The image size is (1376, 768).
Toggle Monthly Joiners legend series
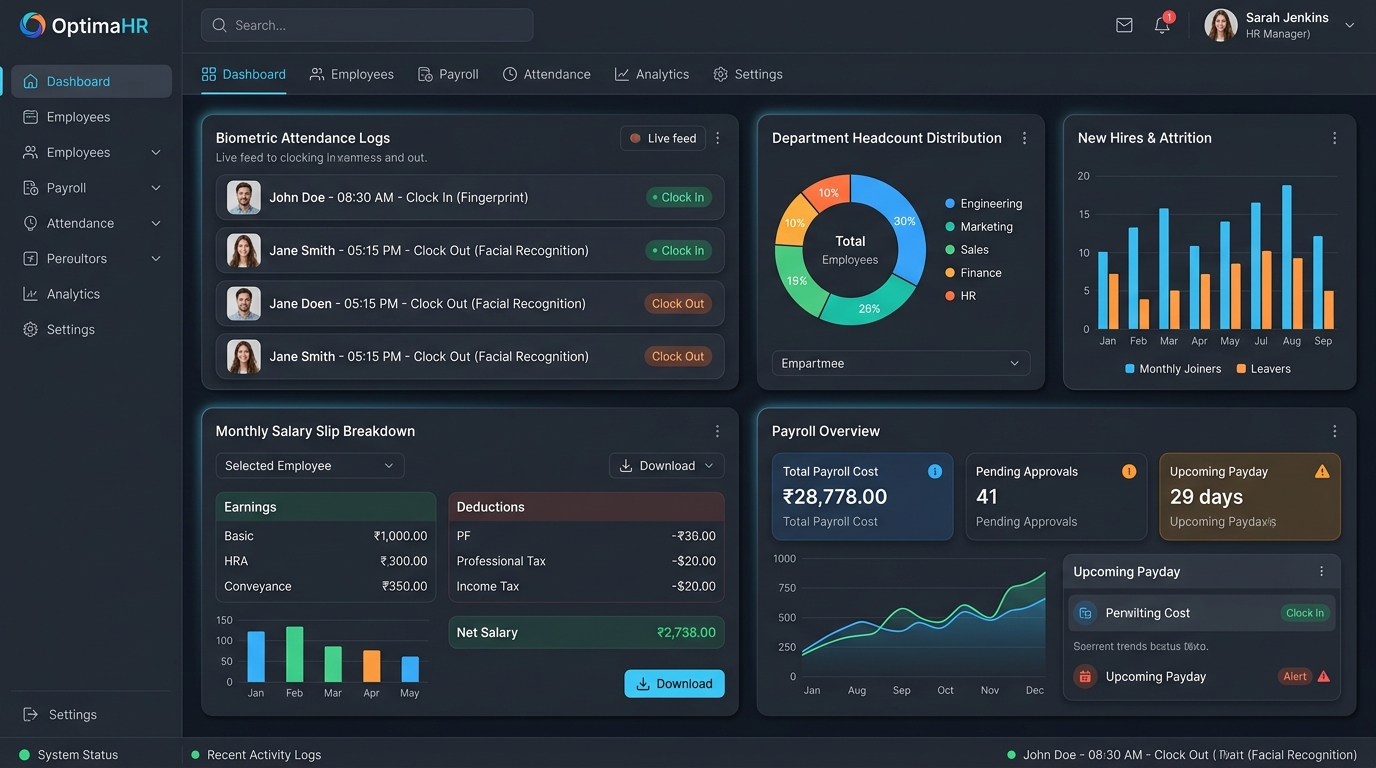[1173, 369]
